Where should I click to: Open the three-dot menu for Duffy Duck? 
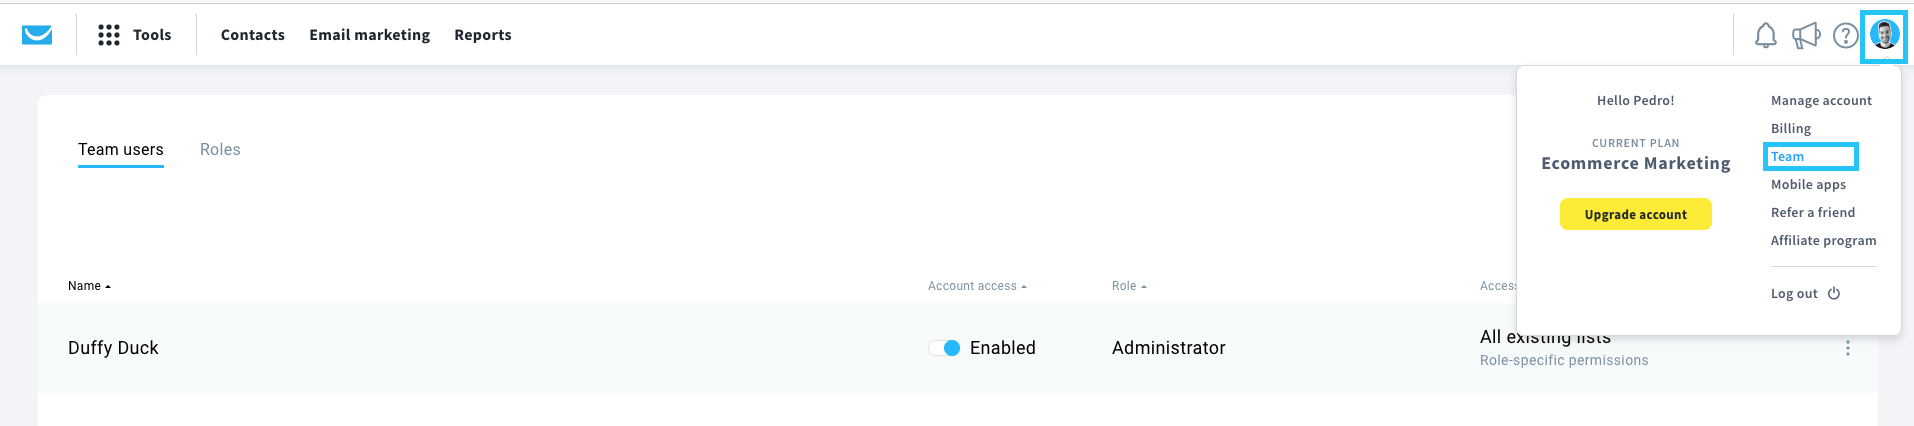(x=1847, y=348)
